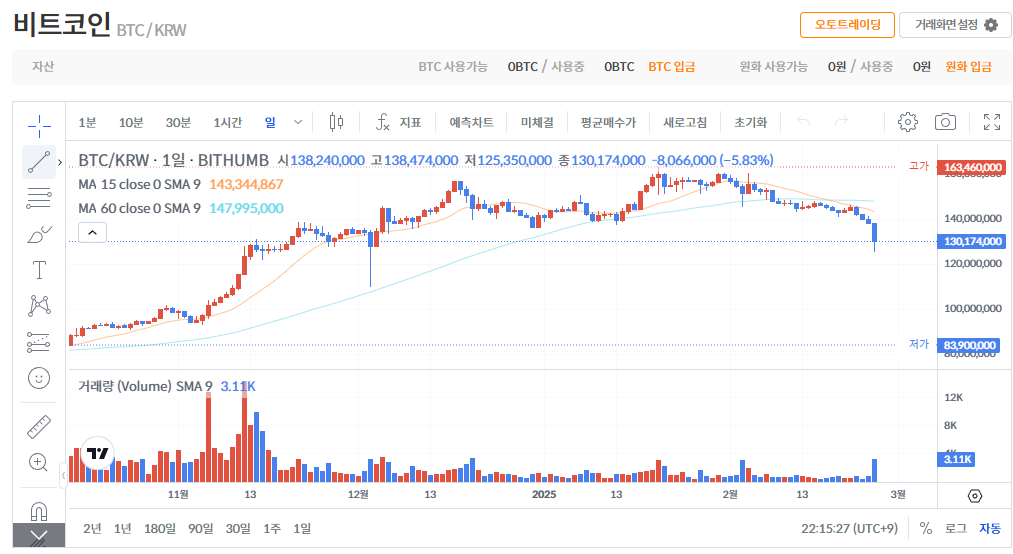Open chart settings gear

908,121
